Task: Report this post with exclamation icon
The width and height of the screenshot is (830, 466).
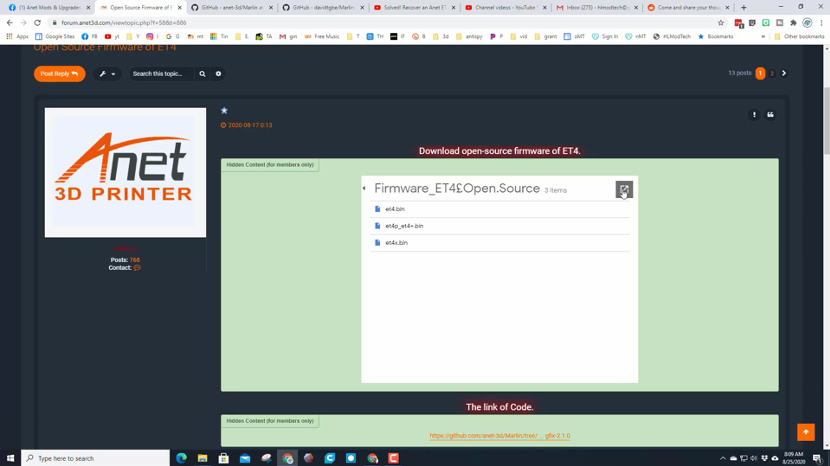Action: coord(754,114)
